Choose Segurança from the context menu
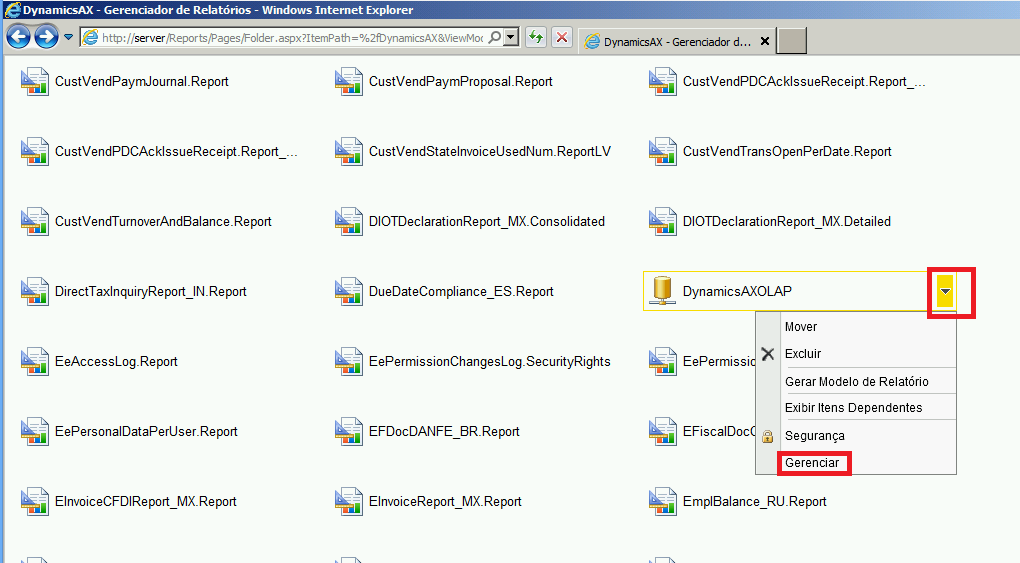 click(x=814, y=436)
